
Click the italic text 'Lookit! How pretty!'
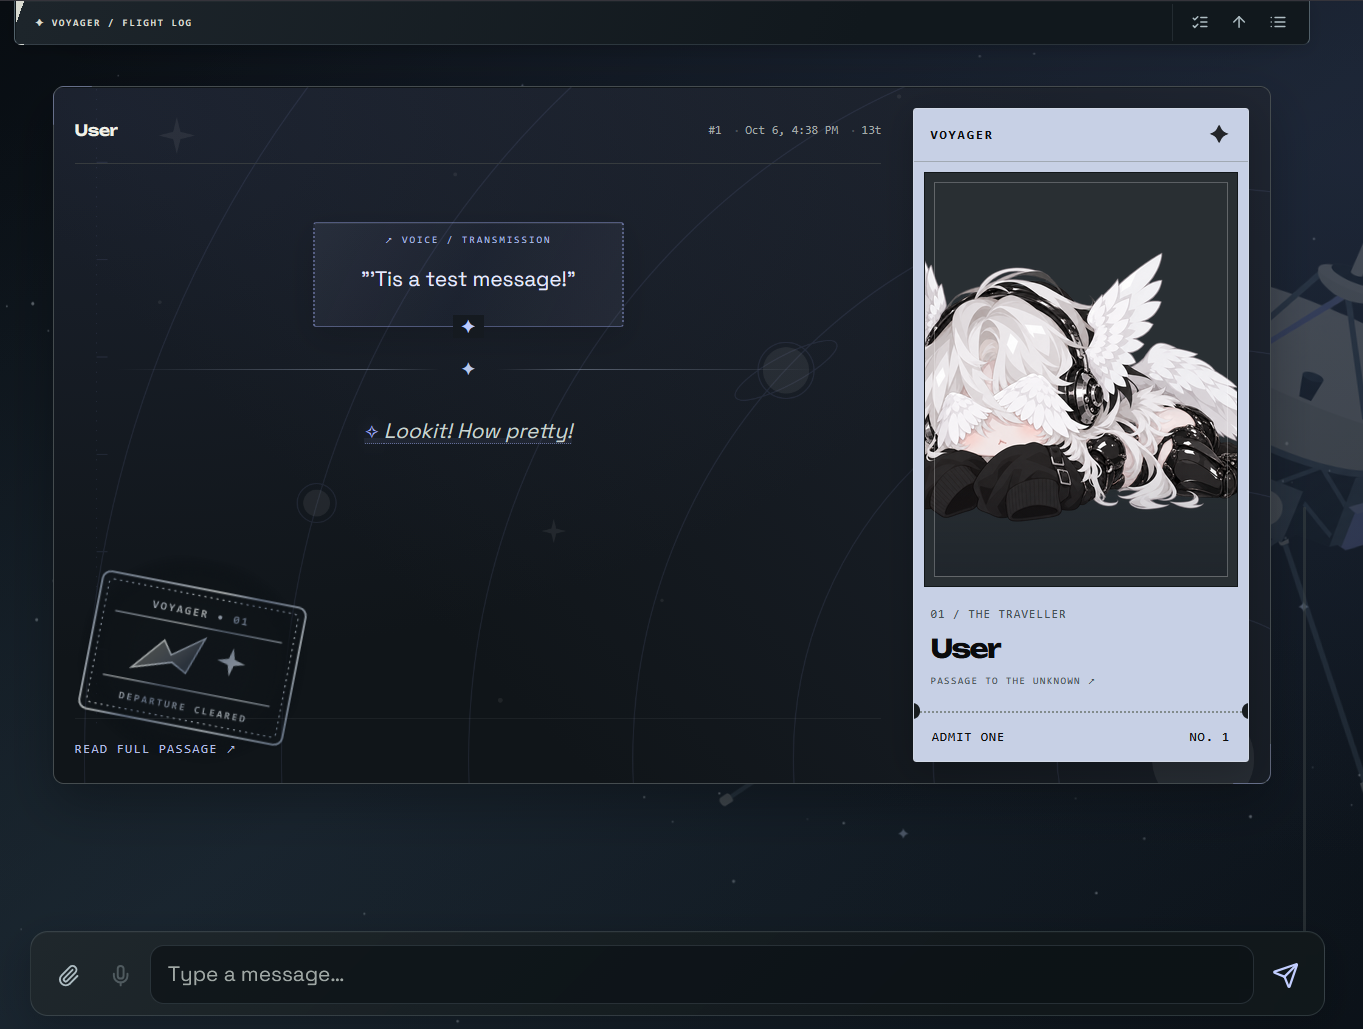click(x=479, y=431)
